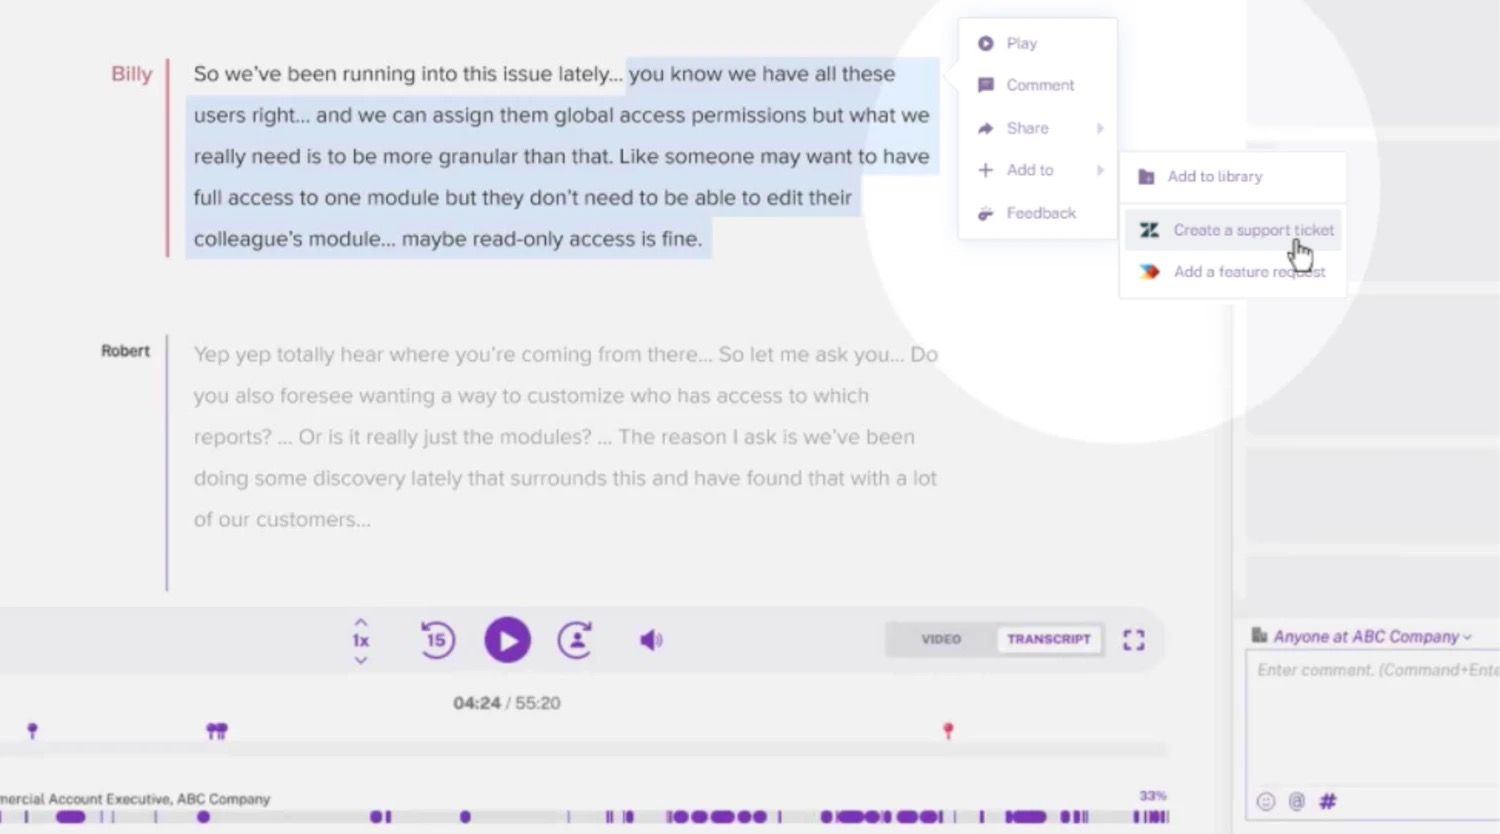
Task: Switch to the VIDEO view toggle
Action: click(941, 639)
